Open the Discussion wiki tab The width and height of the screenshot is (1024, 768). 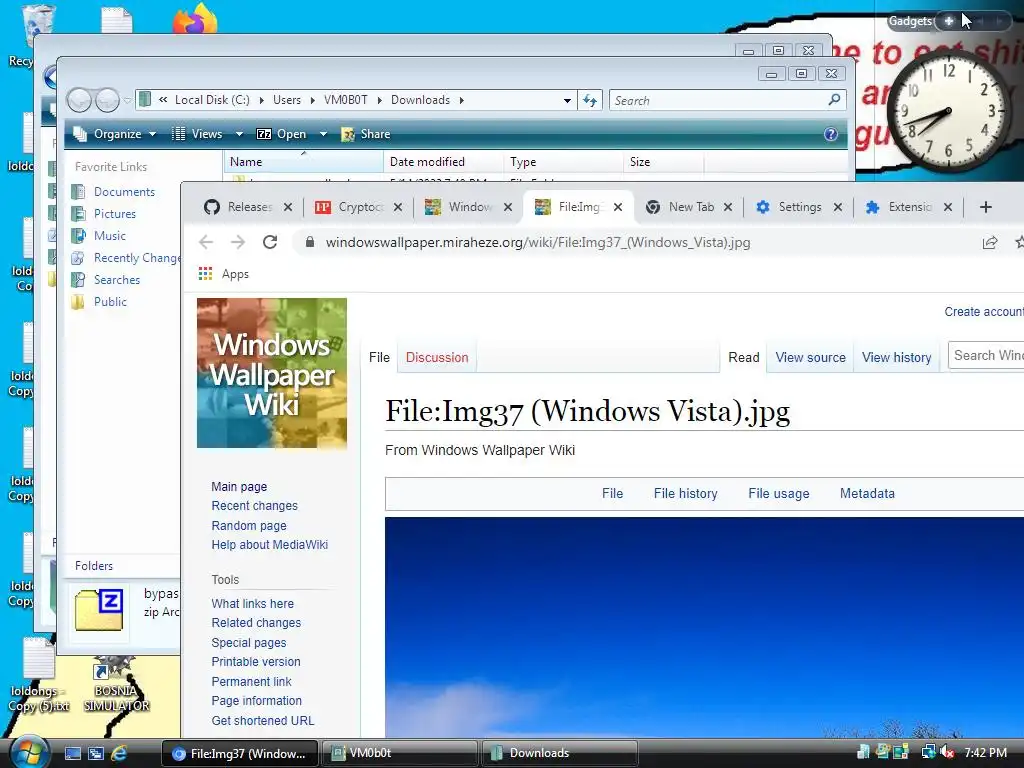(x=437, y=357)
